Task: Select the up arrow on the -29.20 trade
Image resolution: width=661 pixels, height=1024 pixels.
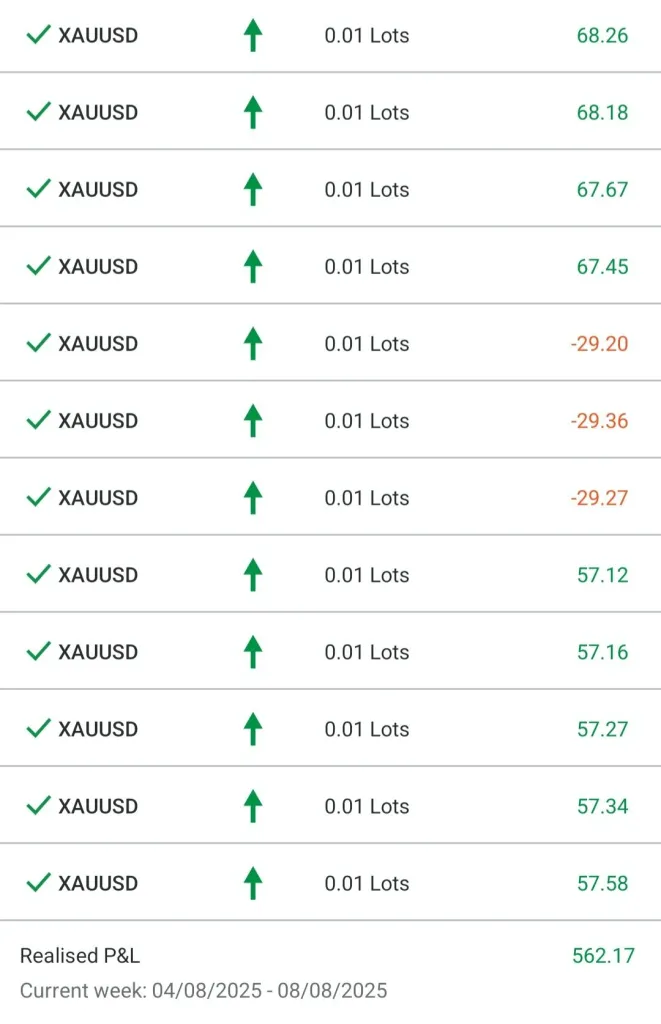Action: pos(253,343)
